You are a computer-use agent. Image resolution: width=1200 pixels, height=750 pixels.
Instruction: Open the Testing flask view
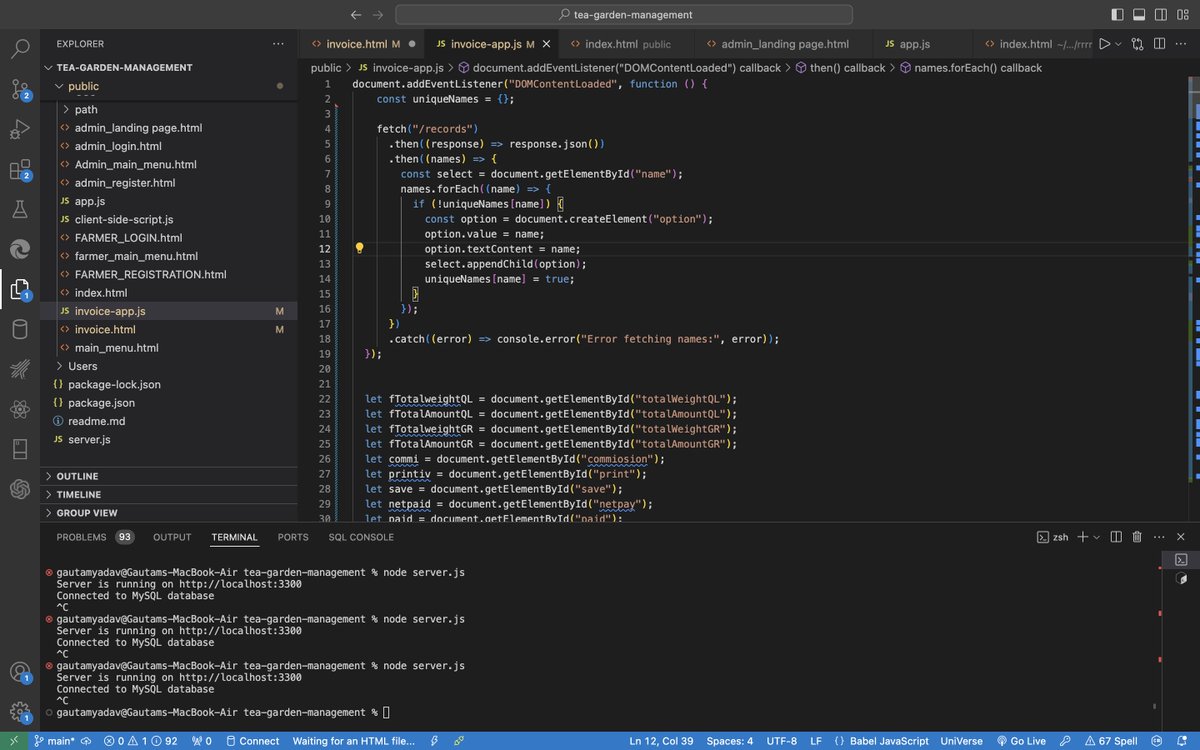20,209
